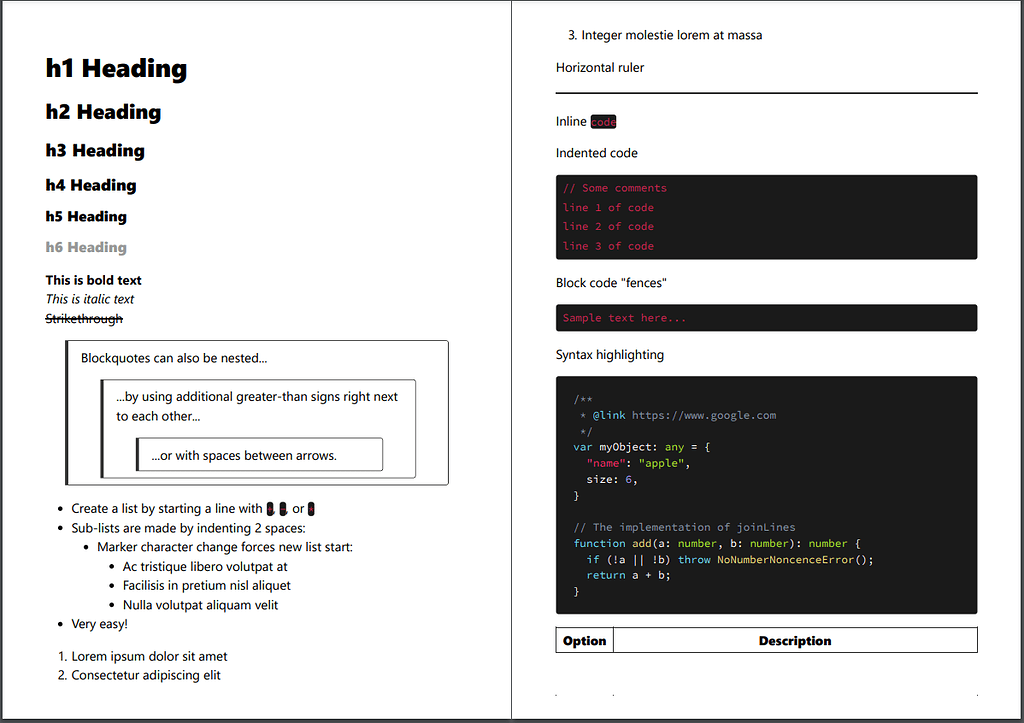Click the inline code badge after "Inline"
This screenshot has width=1024, height=723.
point(603,121)
